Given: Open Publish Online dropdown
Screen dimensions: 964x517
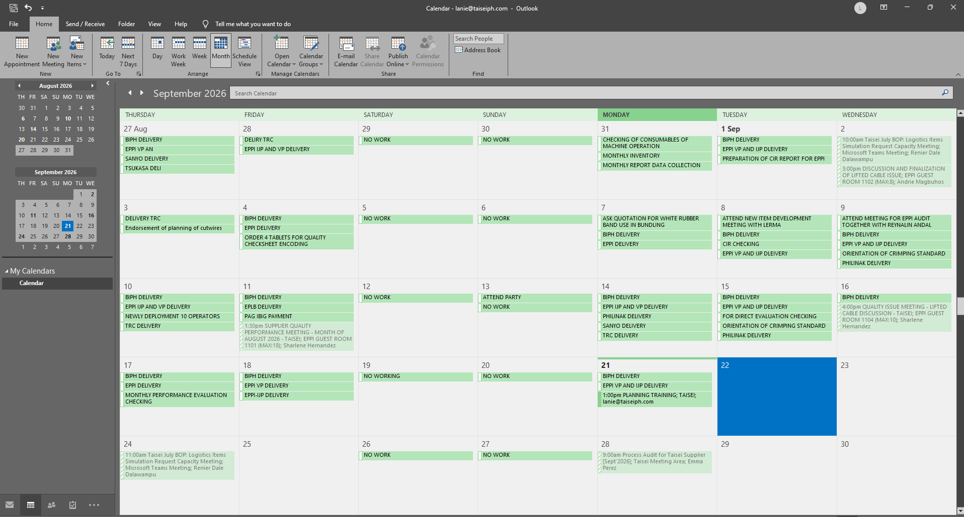Looking at the screenshot, I should (398, 52).
